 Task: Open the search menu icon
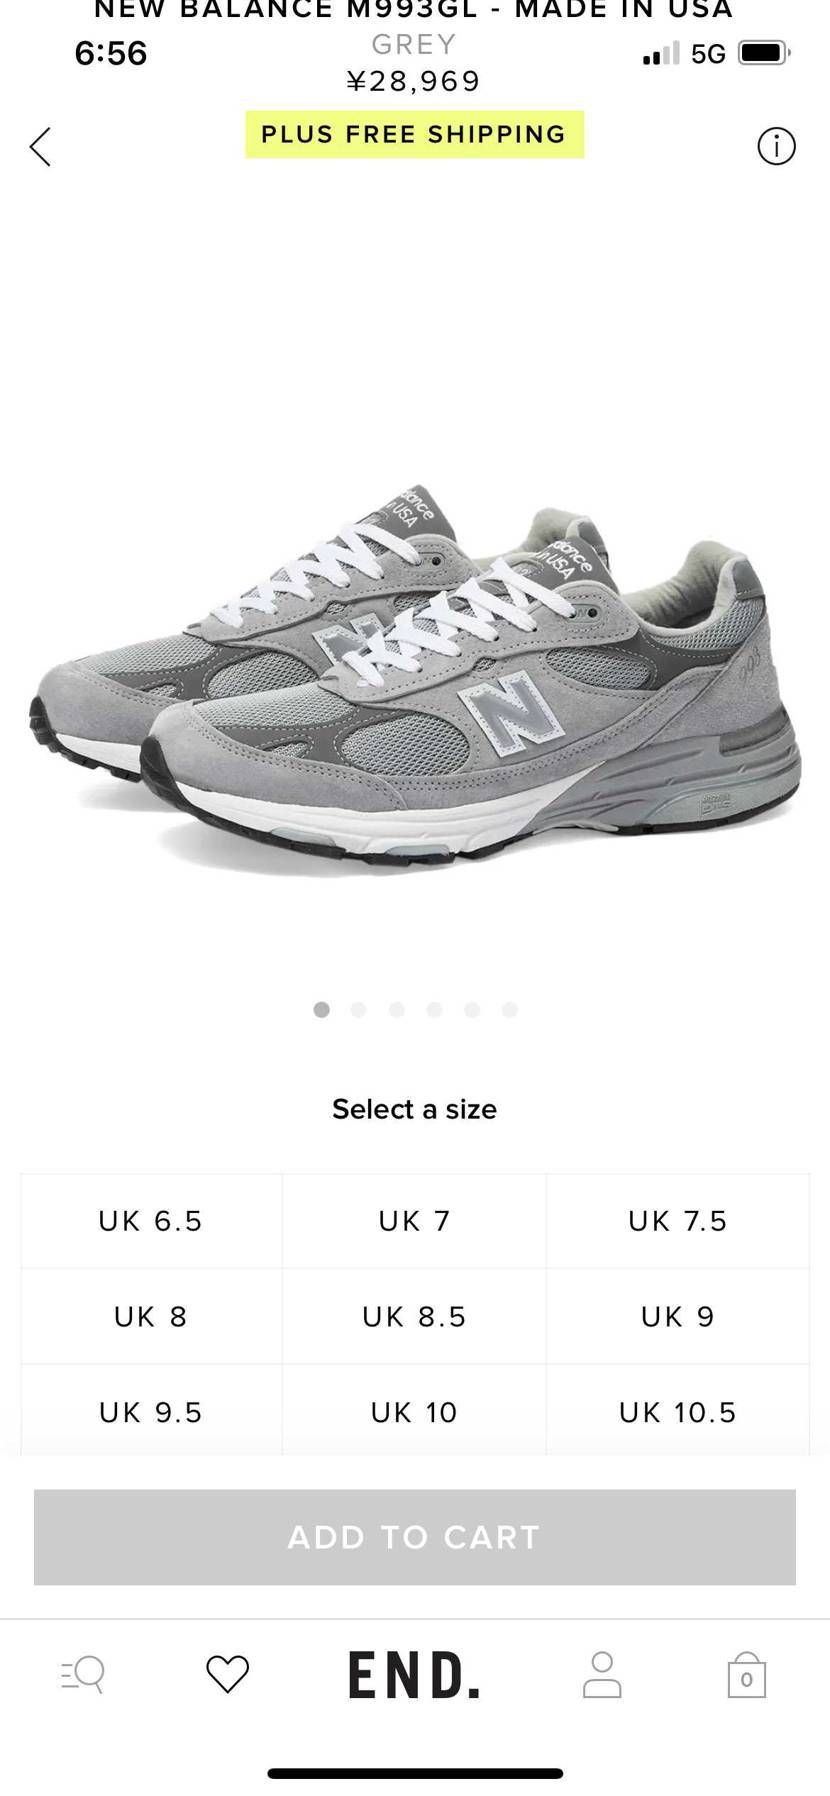coord(83,1673)
